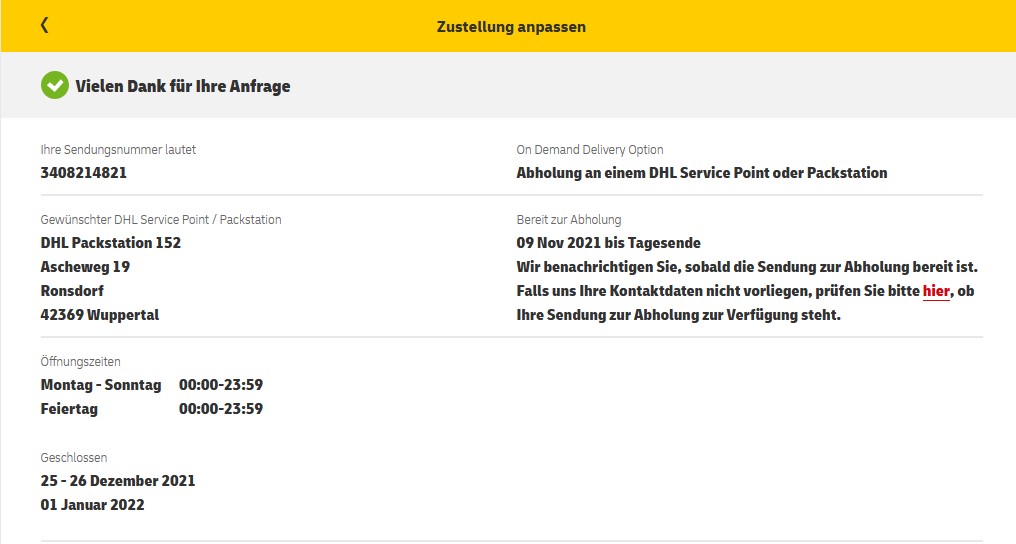Select '09 Nov 2021 bis Tagesende' date
1016x544 pixels.
(608, 243)
